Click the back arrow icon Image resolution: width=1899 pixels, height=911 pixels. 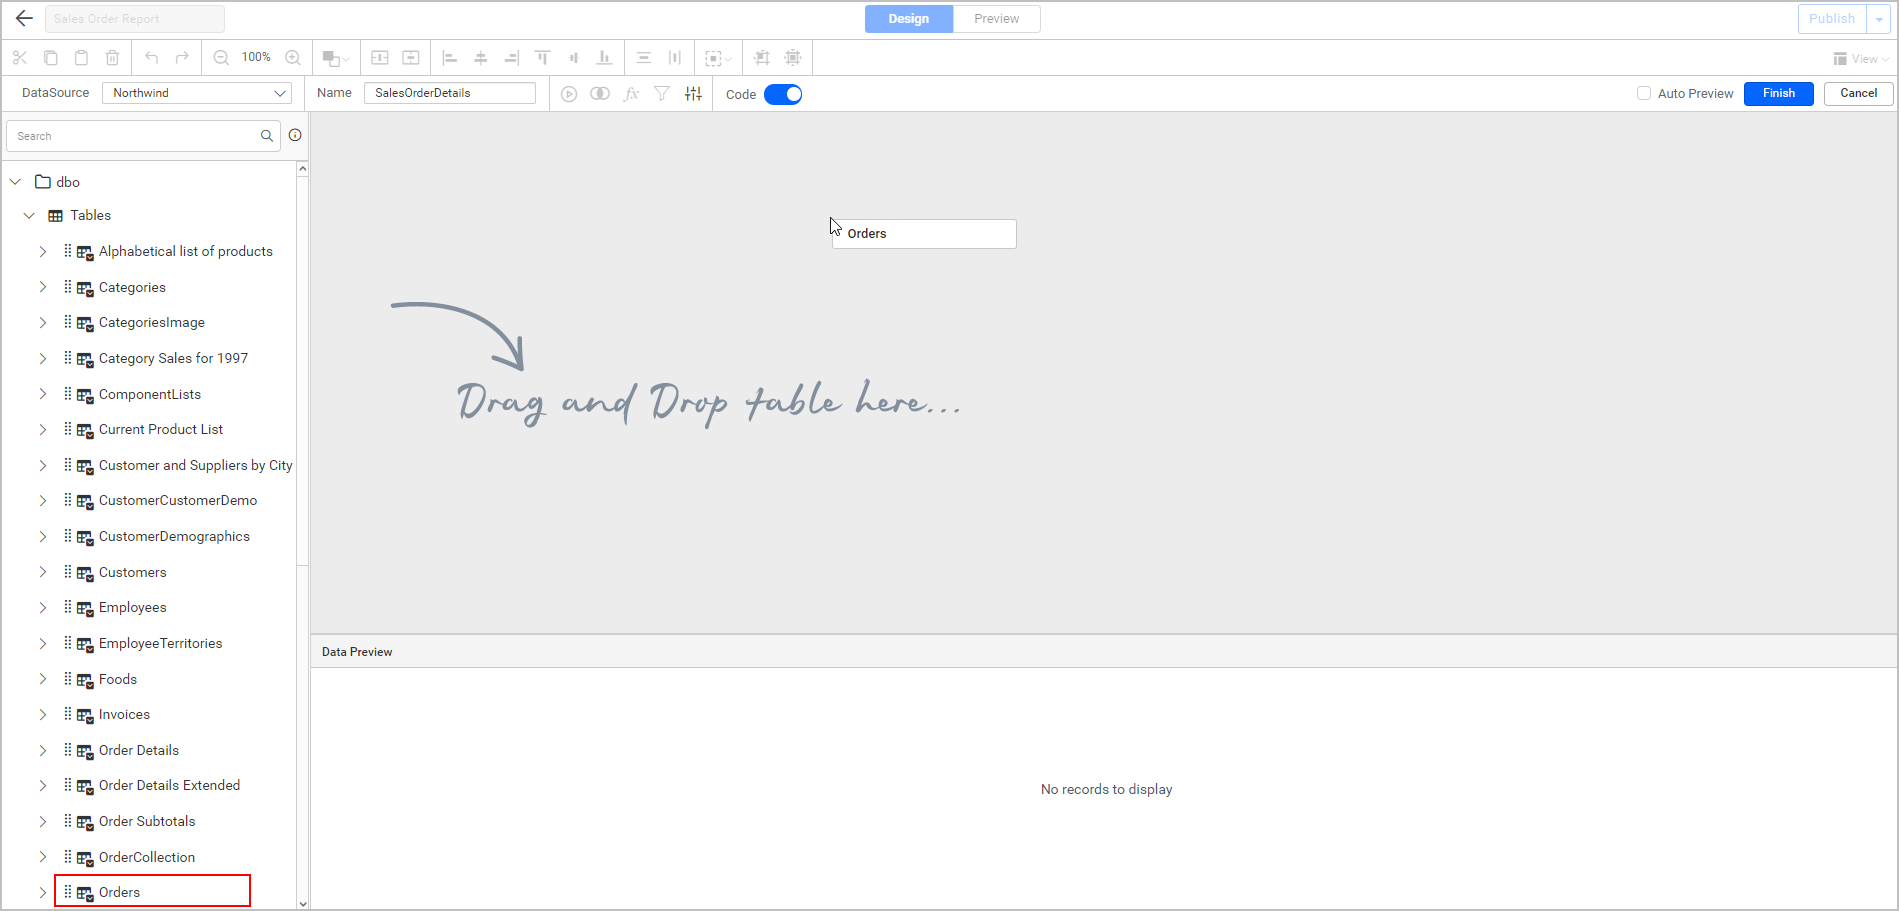tap(24, 18)
